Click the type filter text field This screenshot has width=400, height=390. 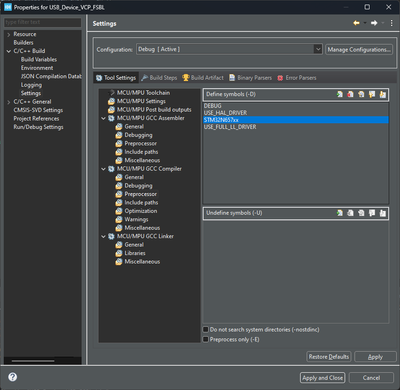[43, 22]
